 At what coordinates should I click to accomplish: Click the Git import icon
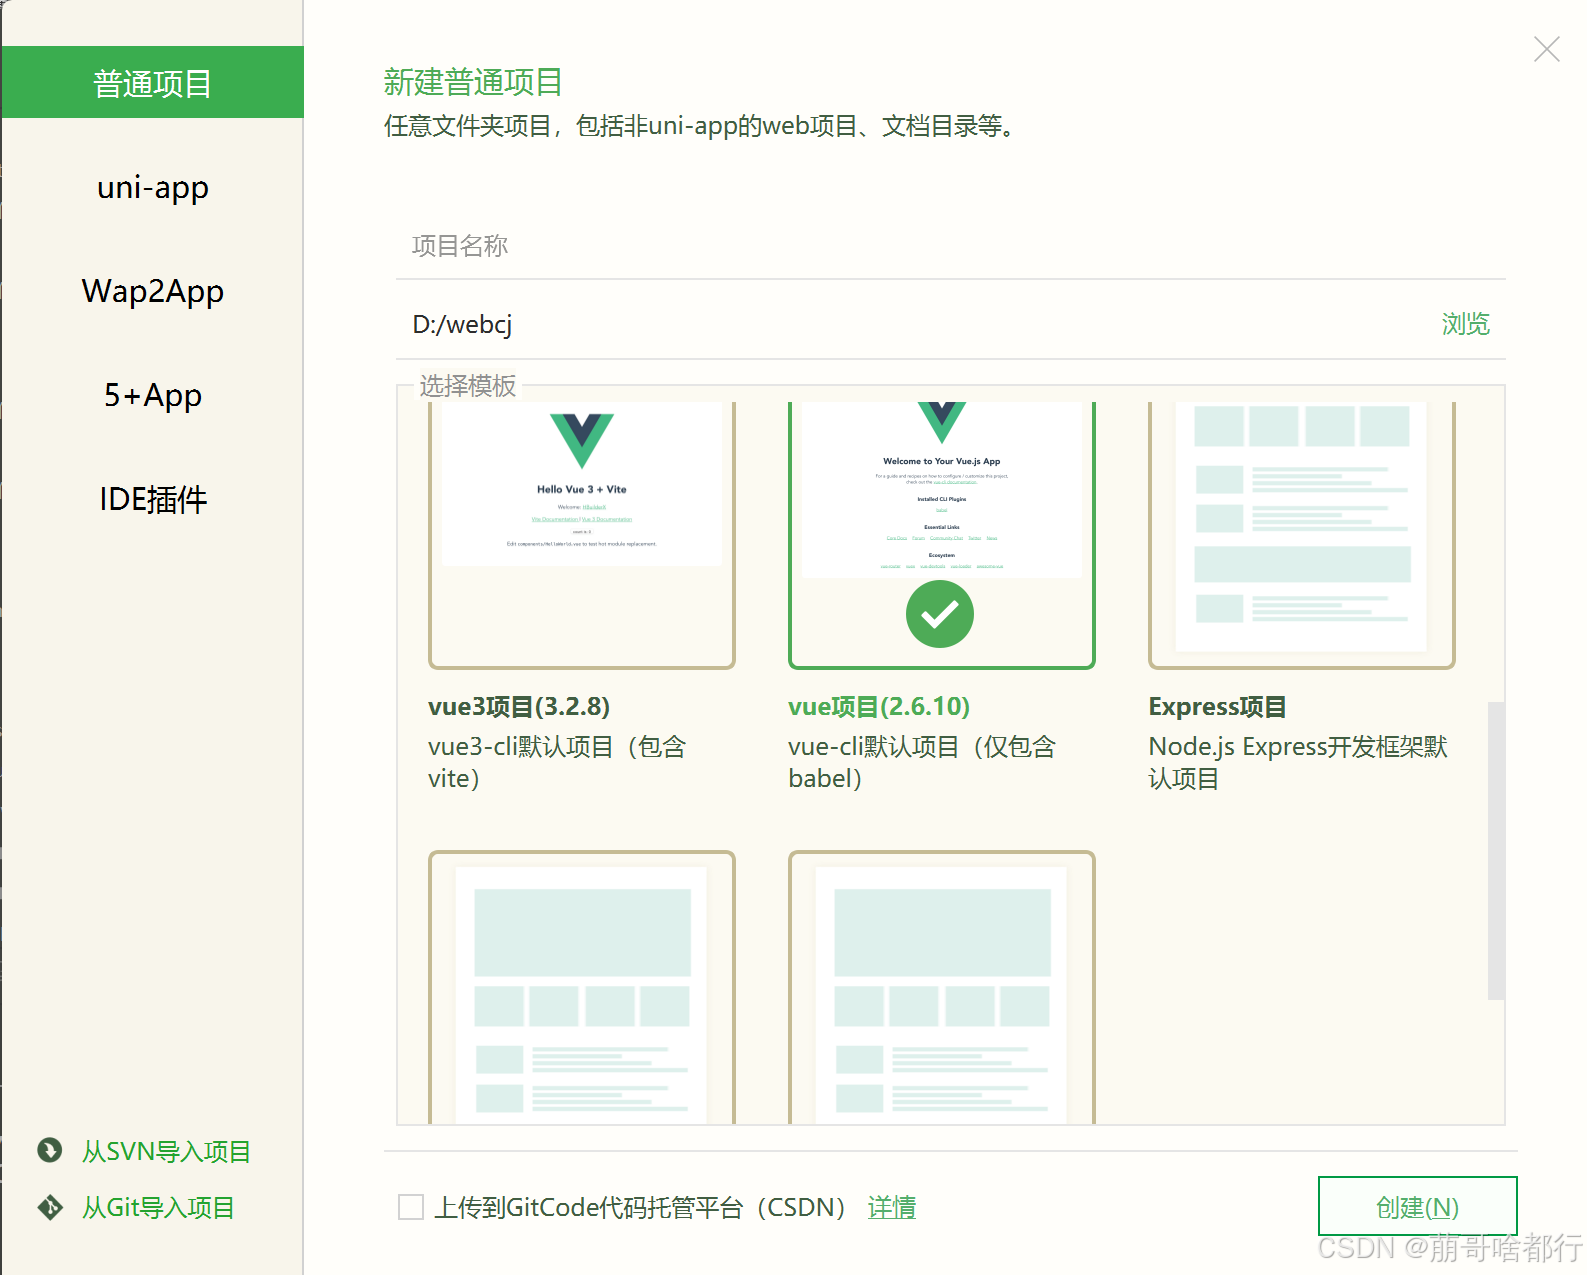pos(50,1207)
